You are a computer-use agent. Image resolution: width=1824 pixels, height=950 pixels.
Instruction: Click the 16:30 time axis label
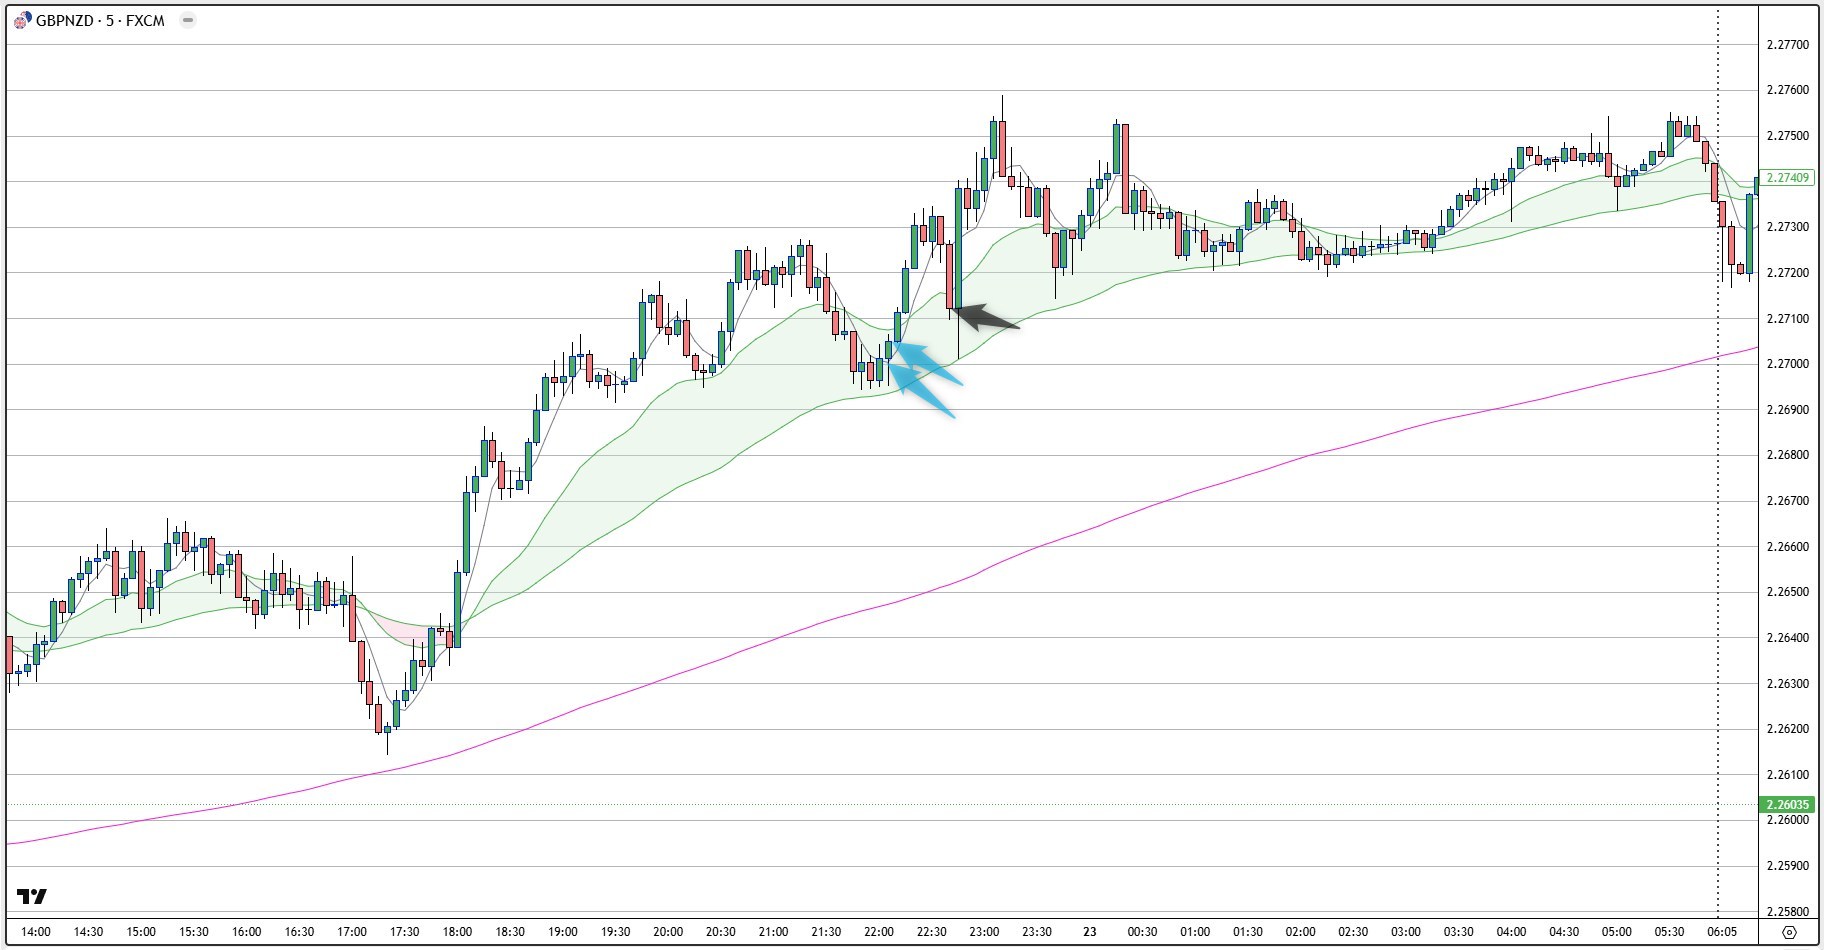(x=299, y=932)
